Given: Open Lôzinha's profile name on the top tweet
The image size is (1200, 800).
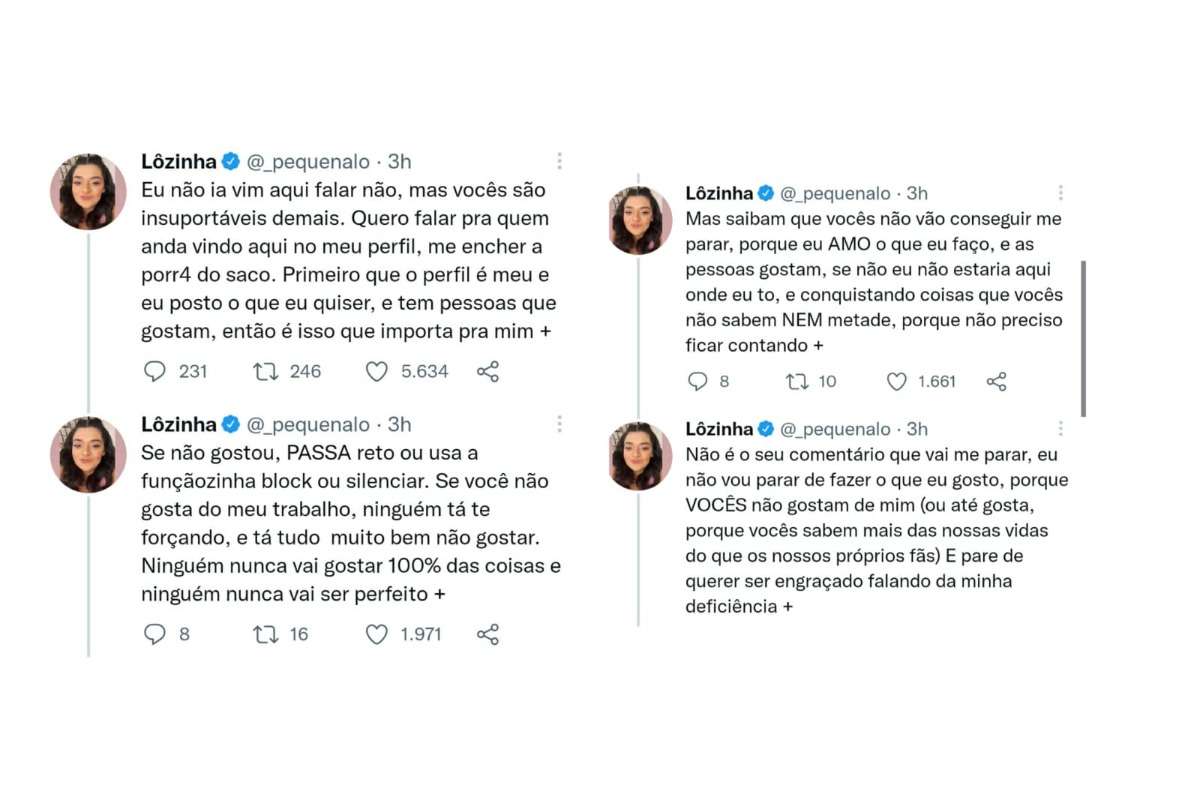Looking at the screenshot, I should coord(178,160).
